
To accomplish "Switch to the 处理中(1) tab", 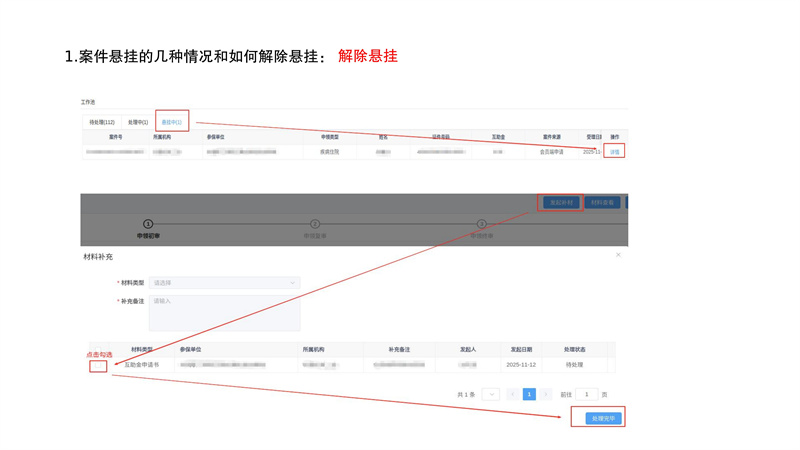I will 138,122.
